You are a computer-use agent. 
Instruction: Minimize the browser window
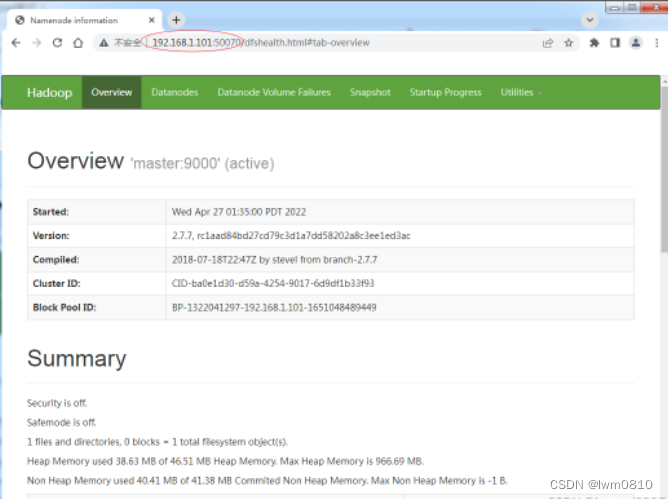click(614, 7)
